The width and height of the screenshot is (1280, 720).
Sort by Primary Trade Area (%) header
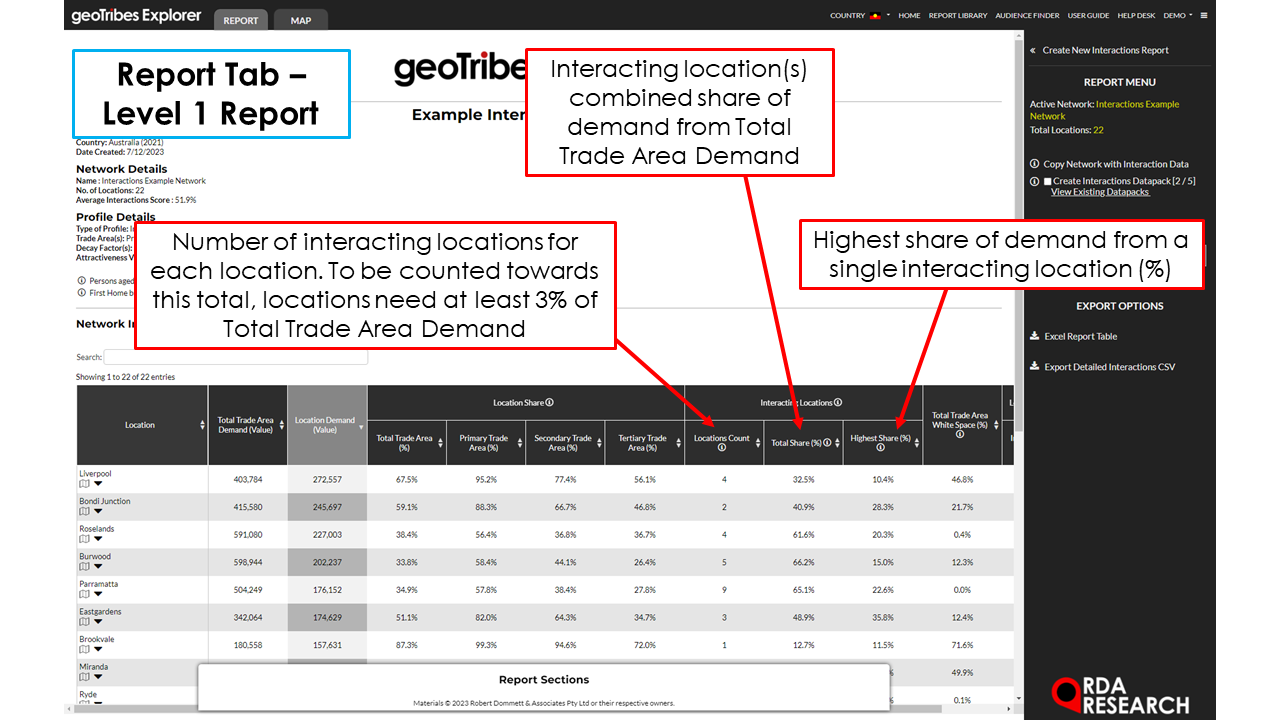click(485, 443)
